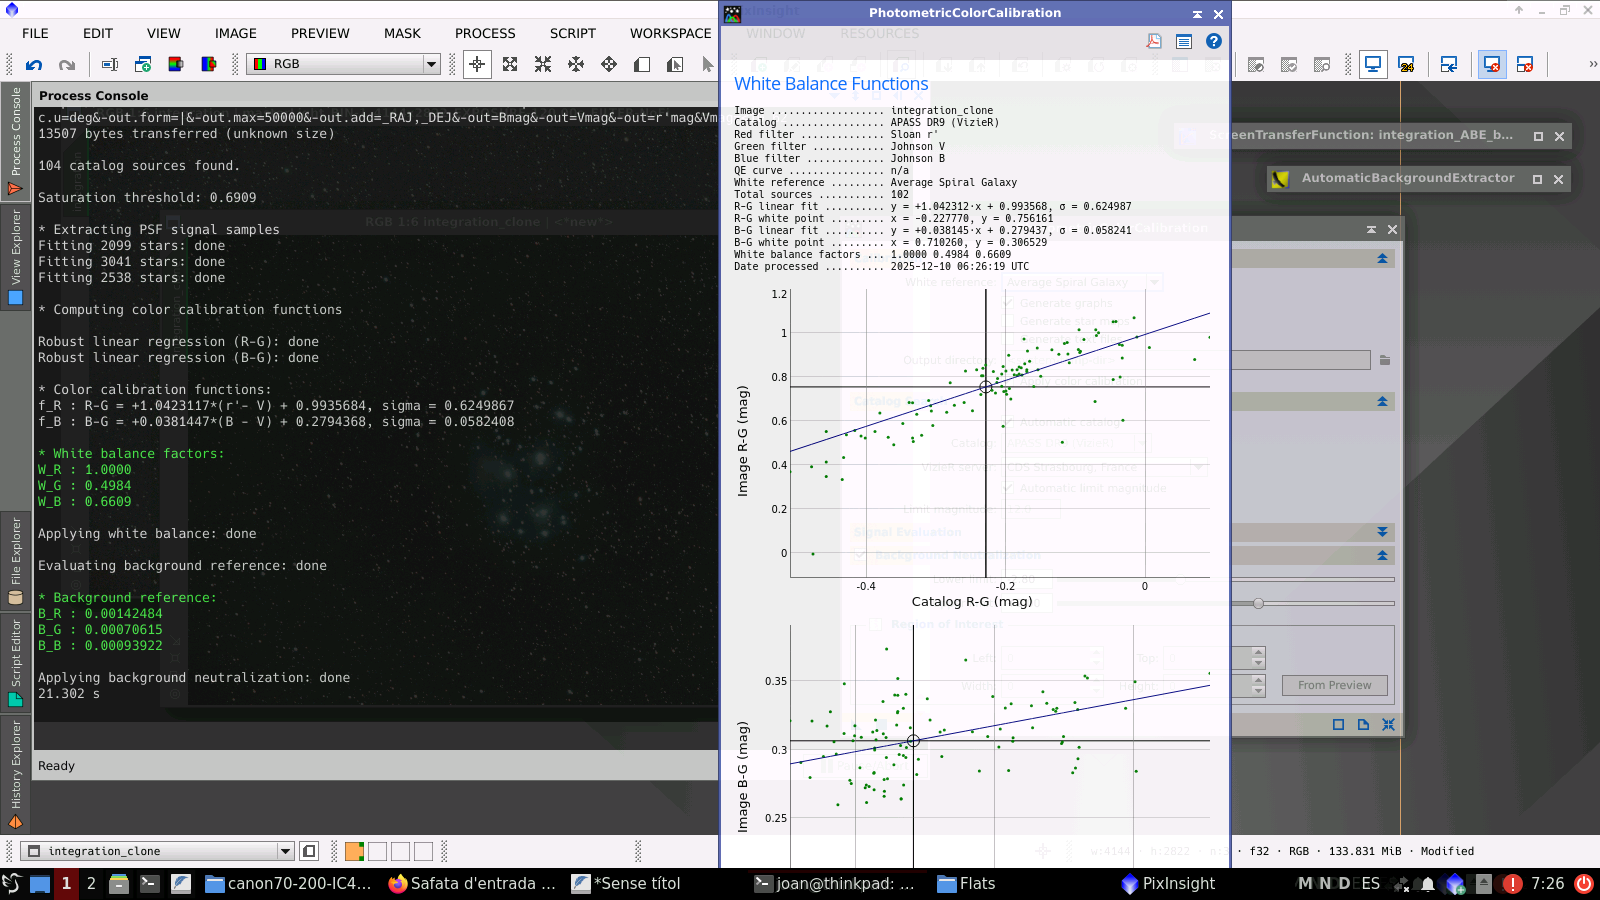This screenshot has width=1600, height=900.
Task: Enable the Region of Interest checkbox
Action: 876,625
